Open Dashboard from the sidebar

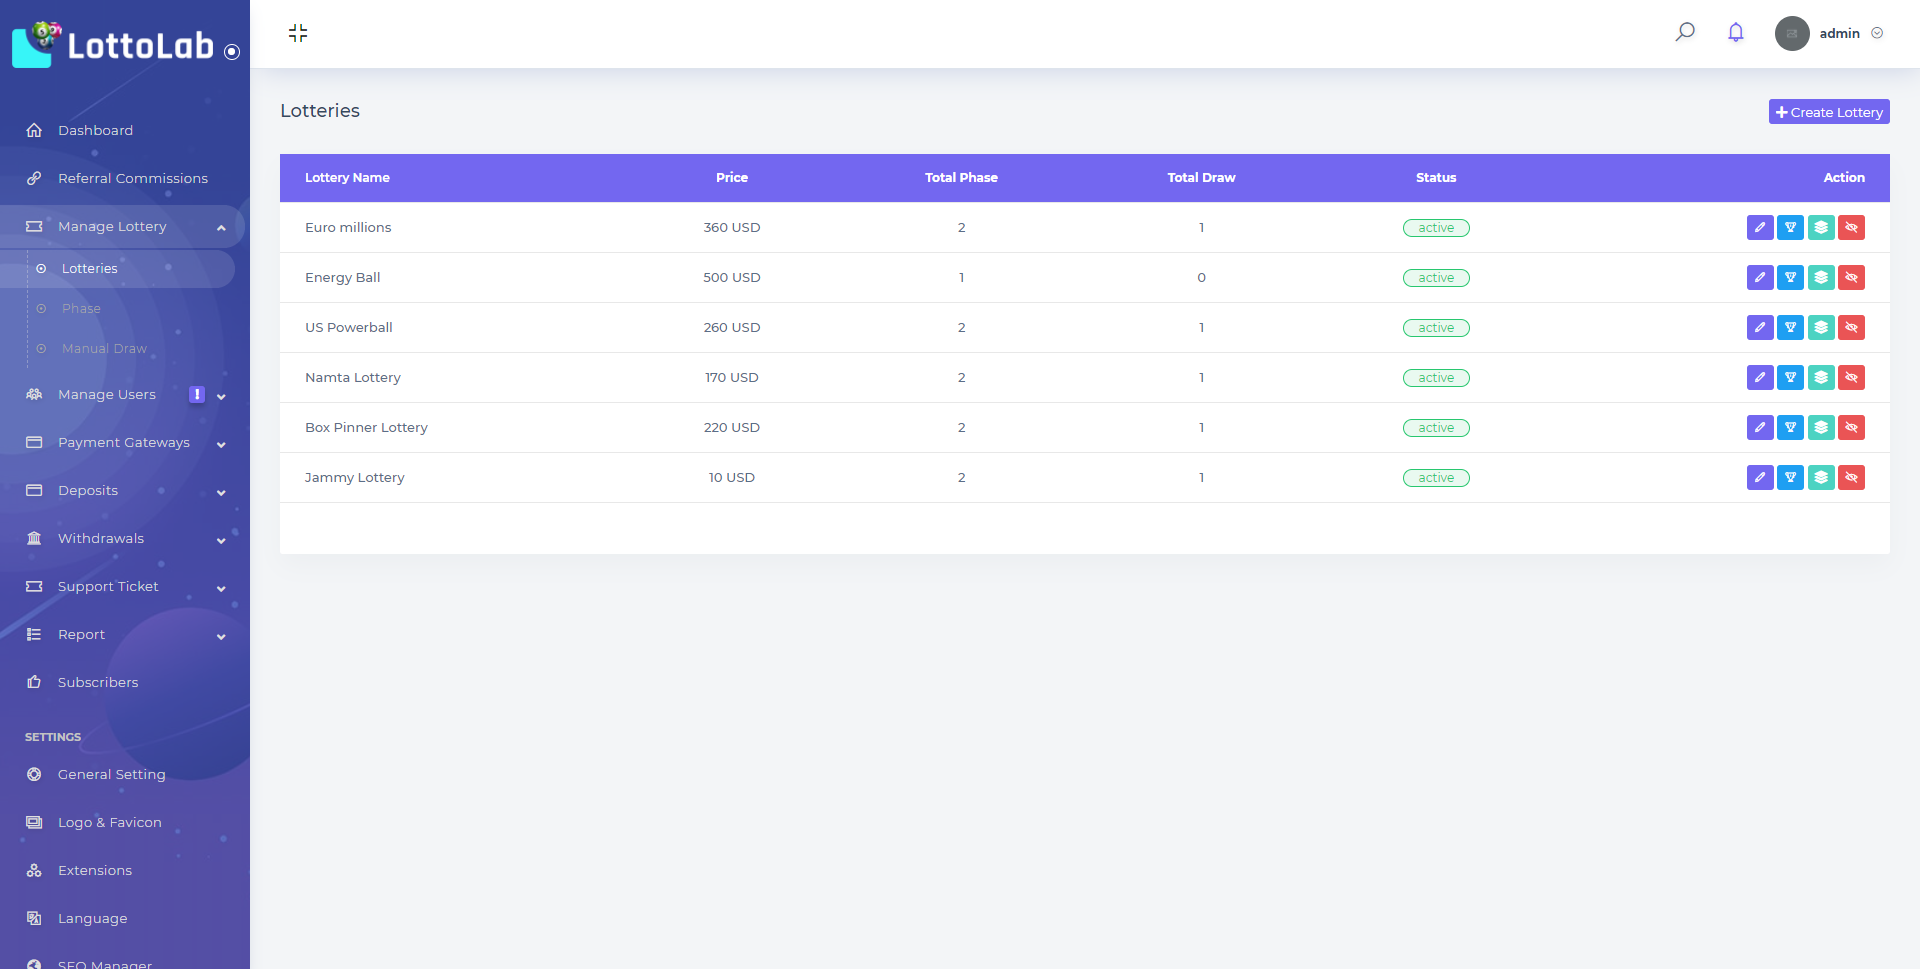[x=95, y=131]
